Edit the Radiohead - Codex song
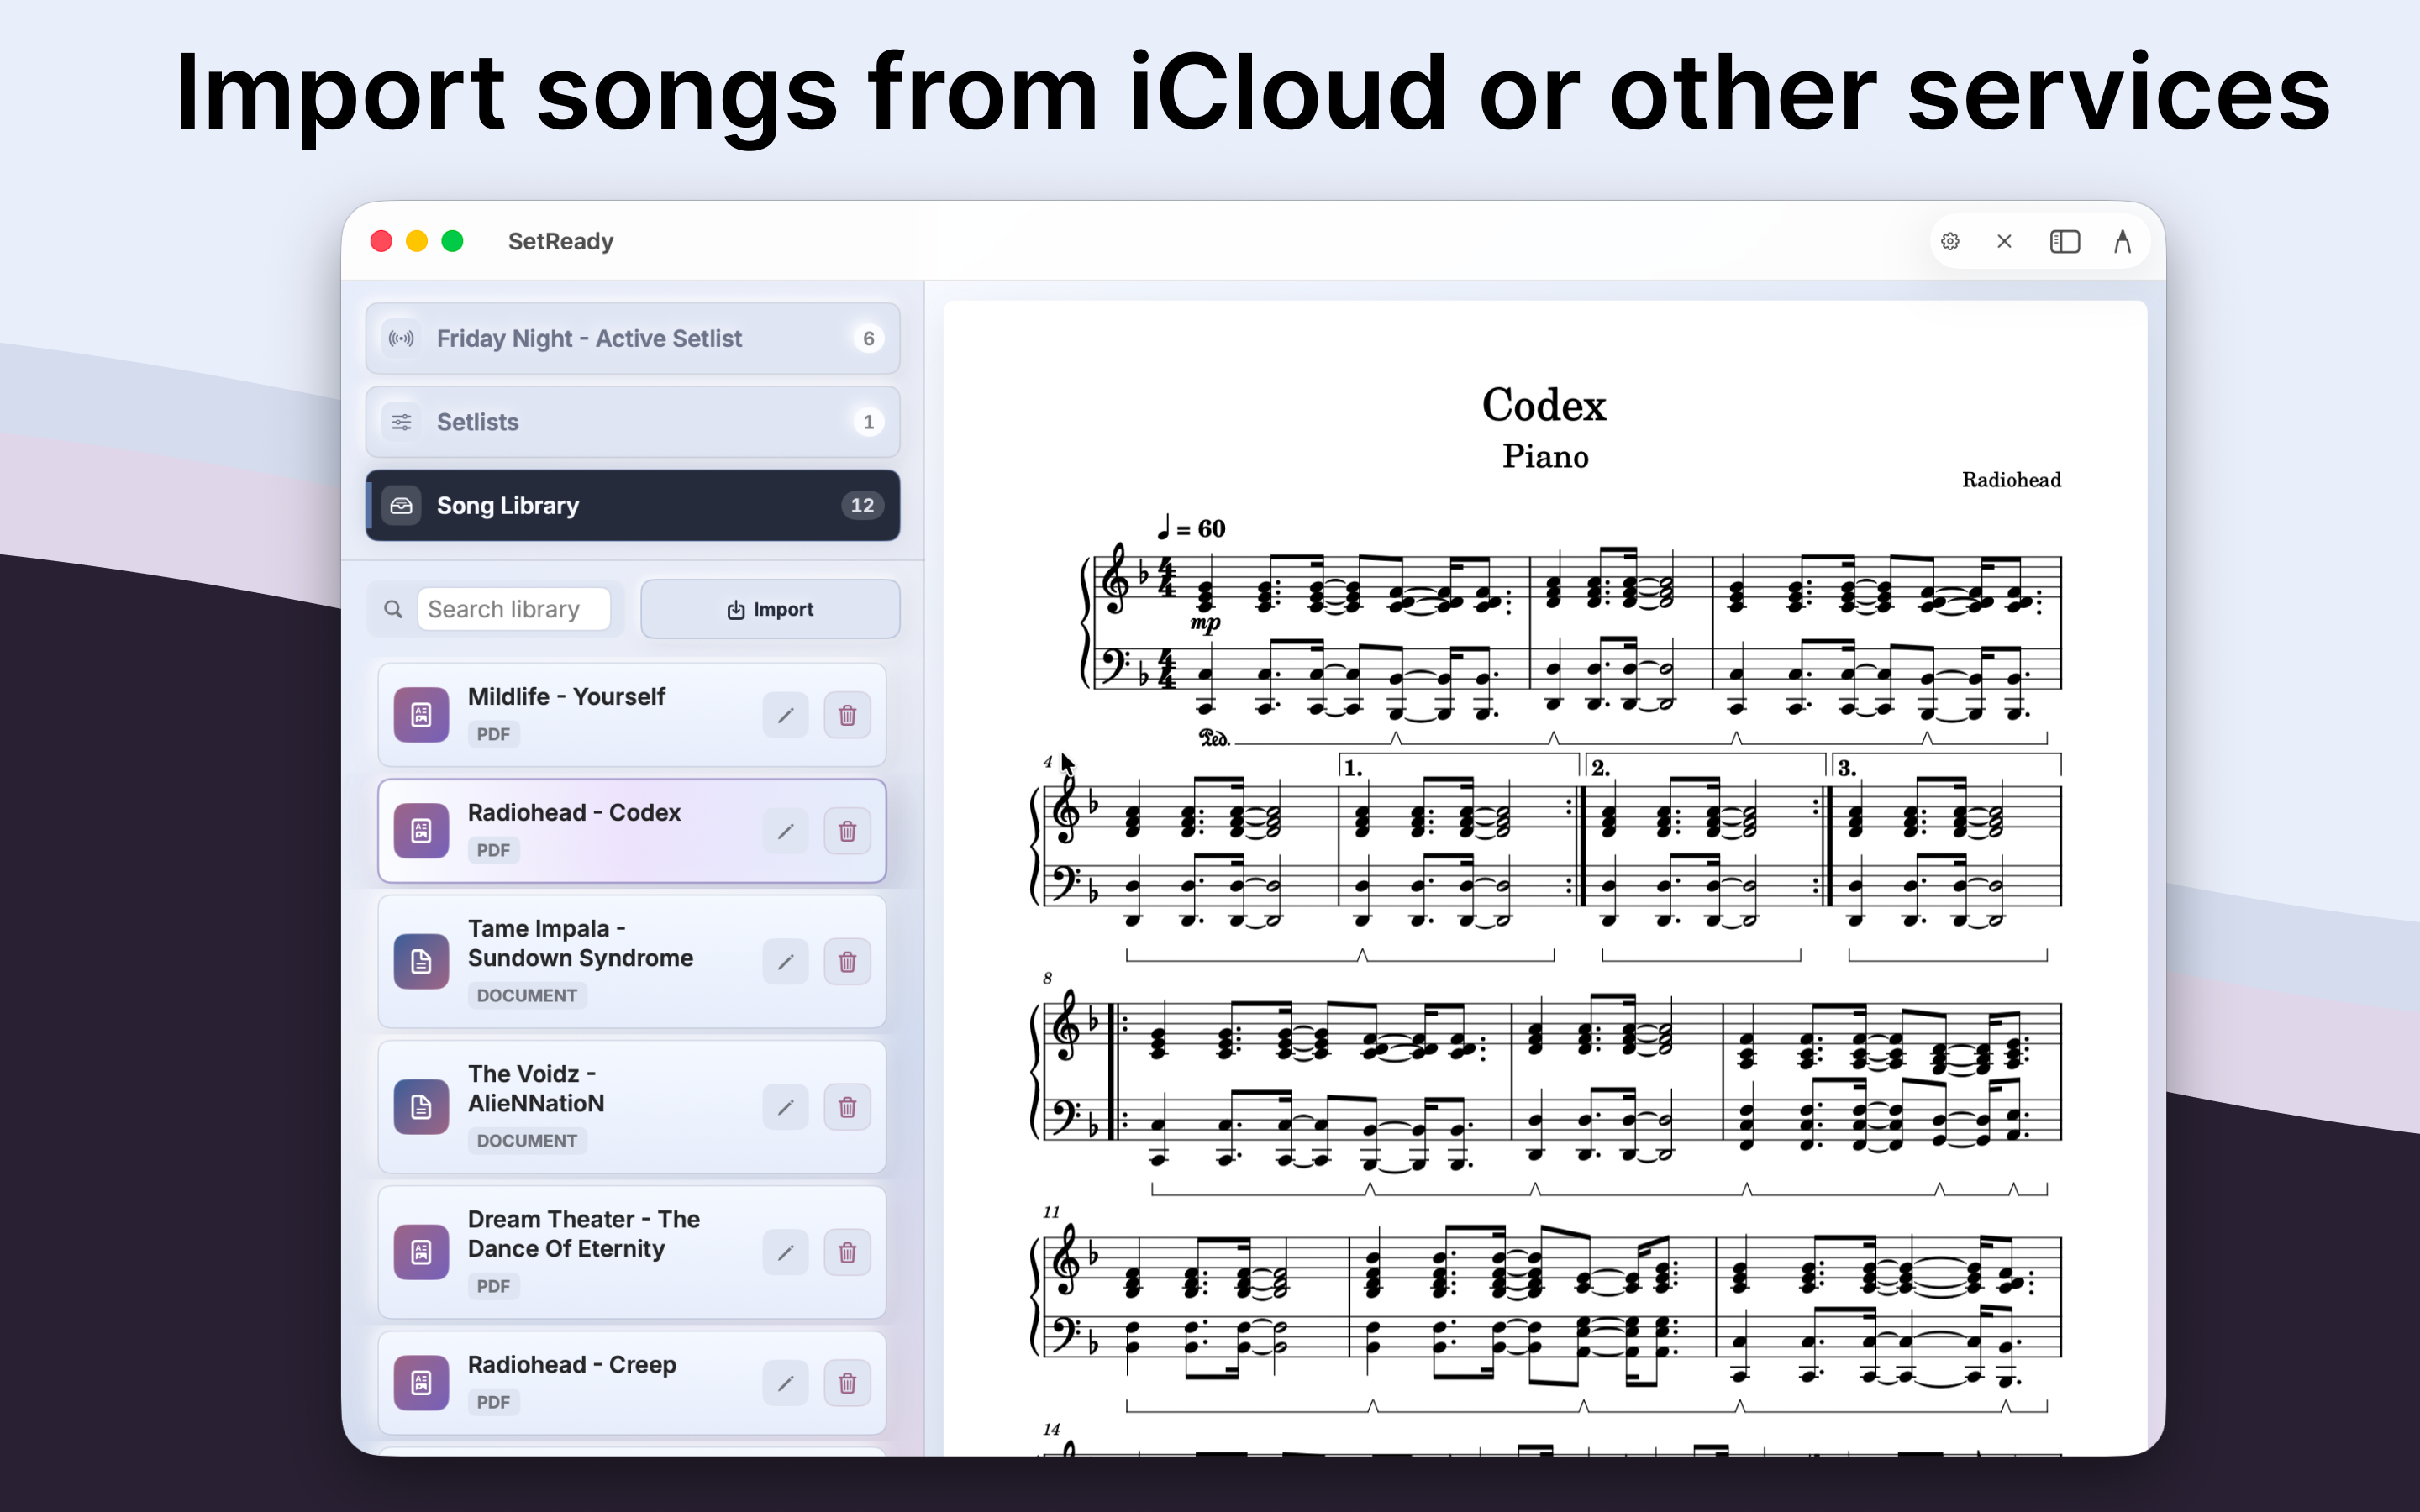The image size is (2420, 1512). tap(785, 831)
